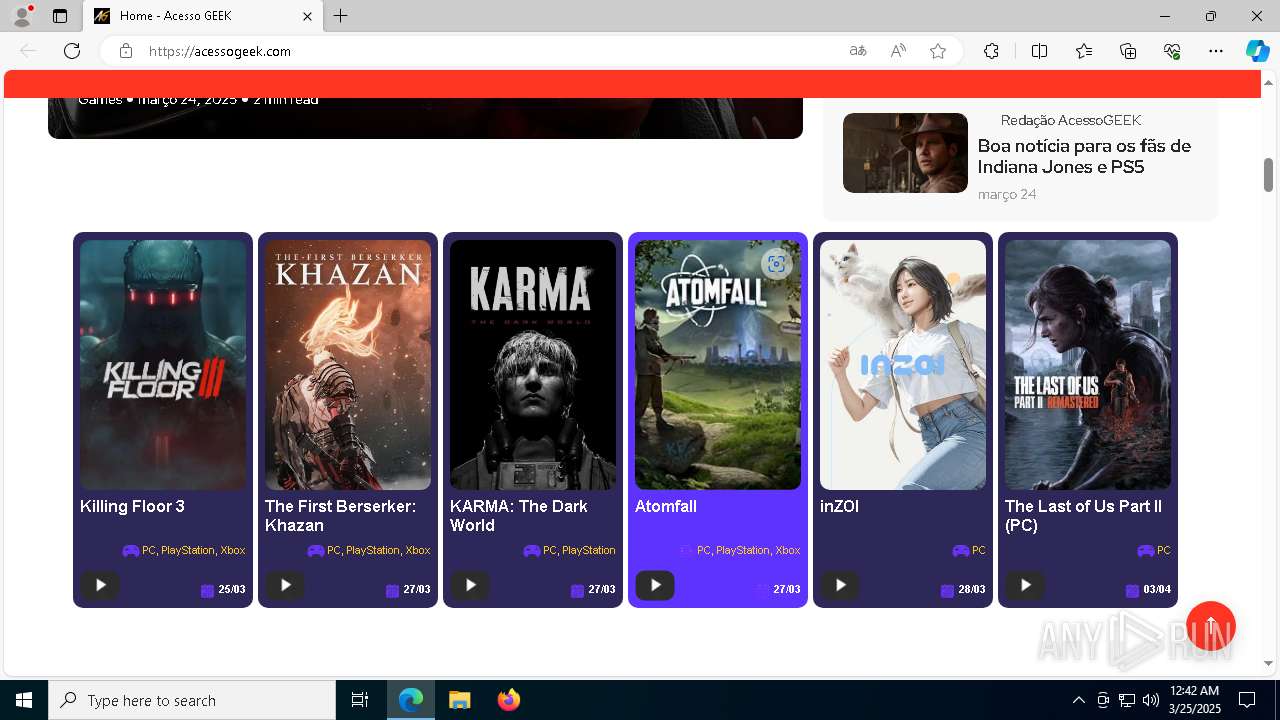This screenshot has width=1280, height=720.
Task: Close the Home - Acesso GEEK tab
Action: [x=308, y=16]
